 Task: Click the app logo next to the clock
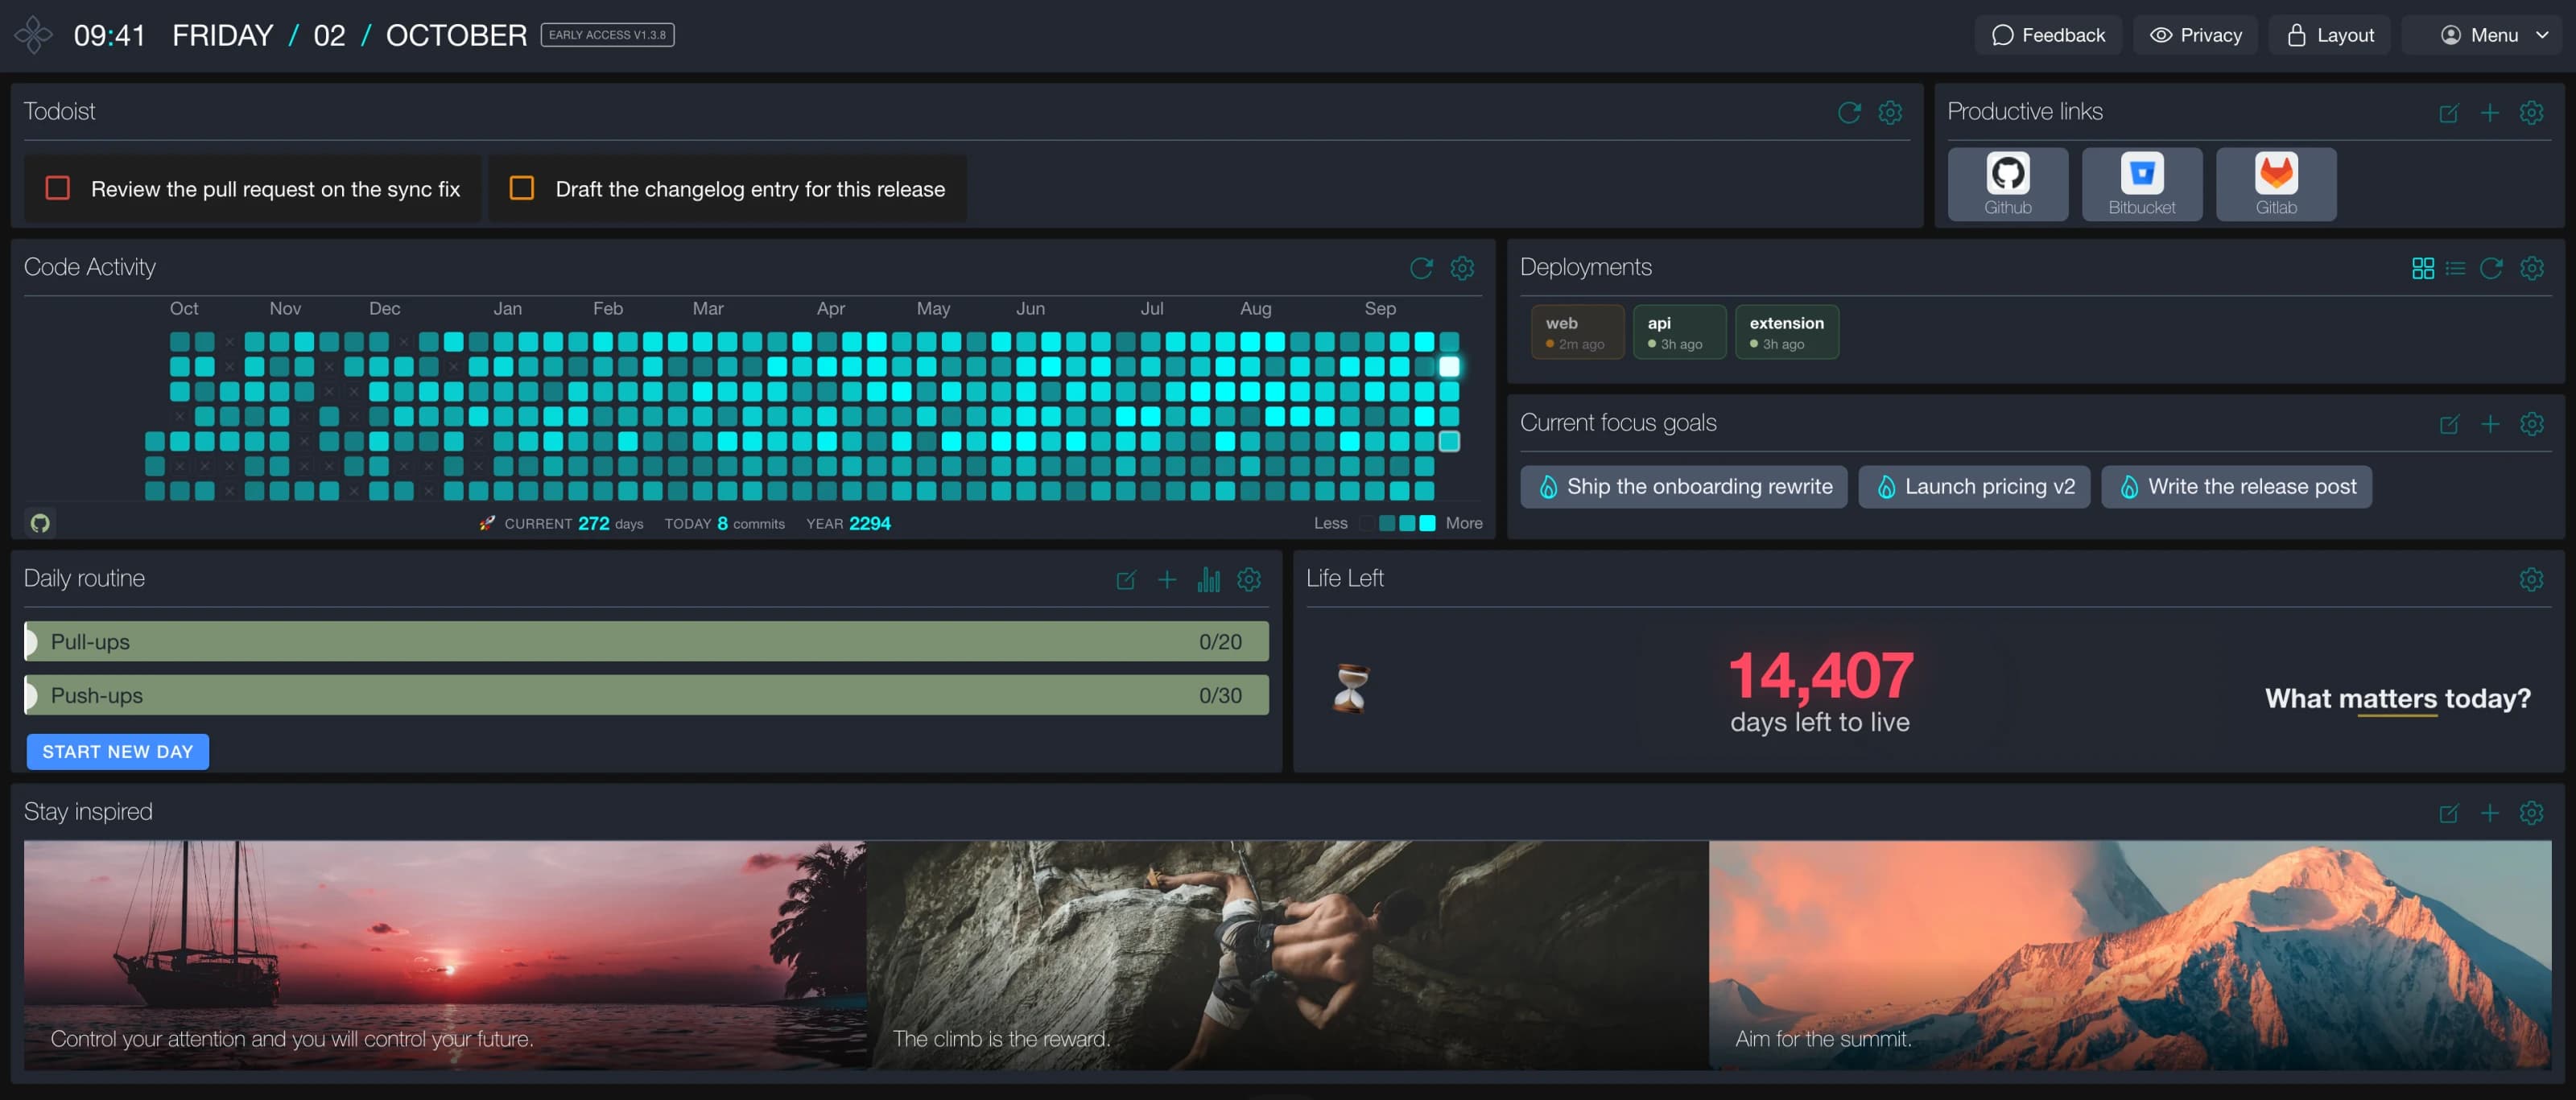click(x=34, y=35)
